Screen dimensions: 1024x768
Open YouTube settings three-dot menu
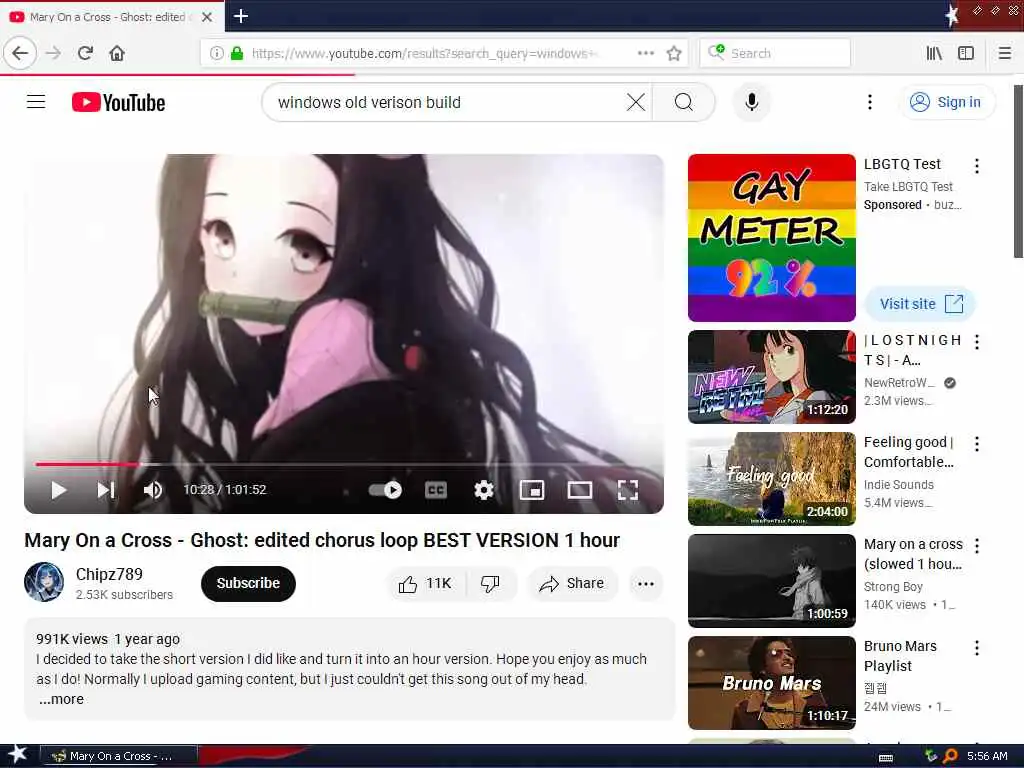tap(869, 102)
